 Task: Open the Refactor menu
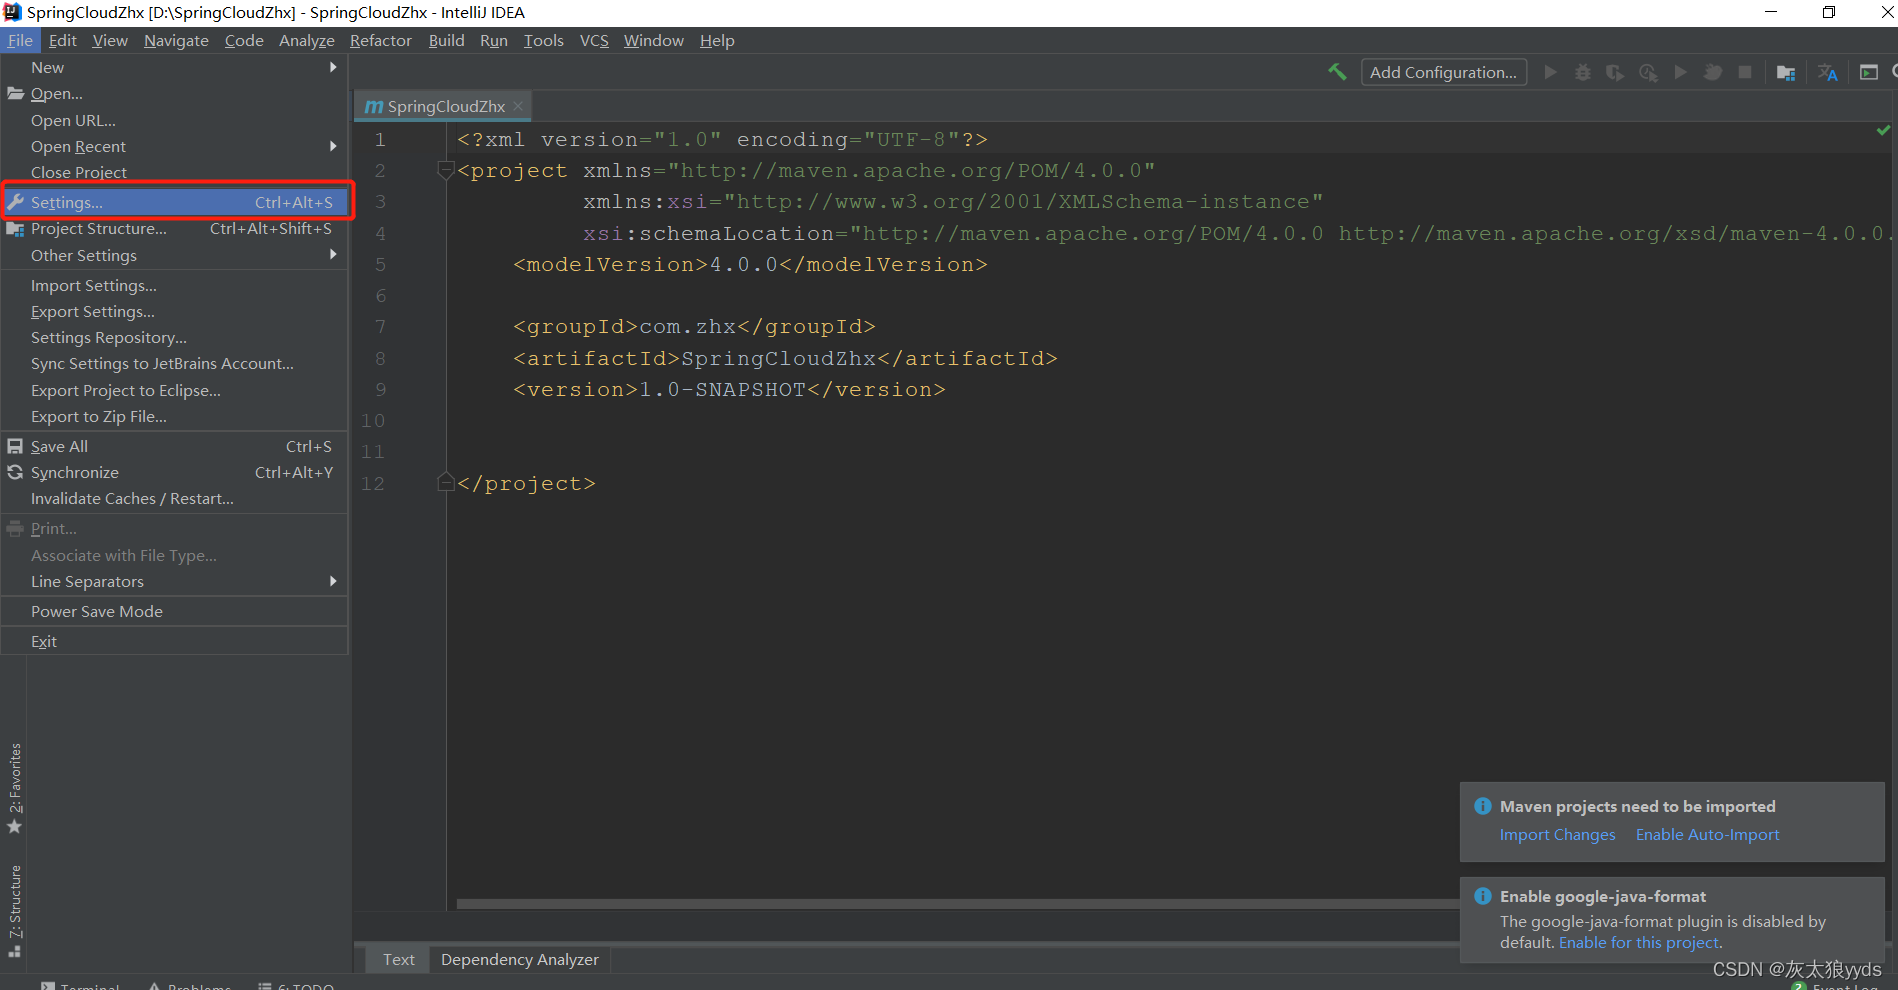pyautogui.click(x=380, y=40)
